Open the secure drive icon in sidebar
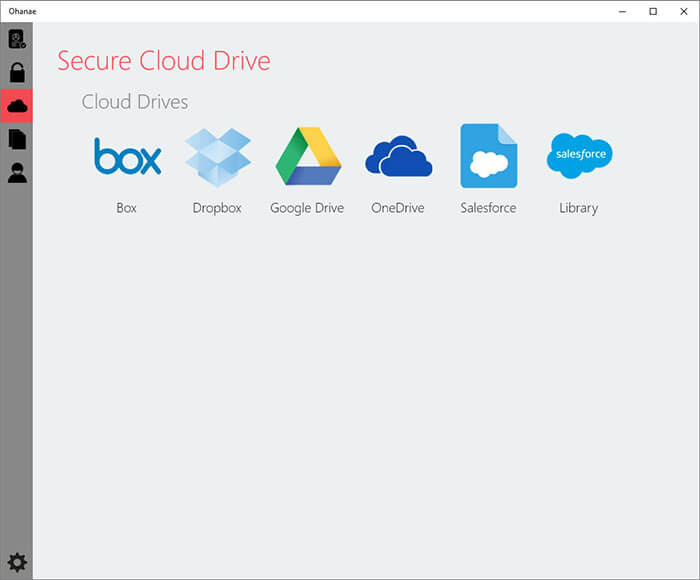 click(x=17, y=39)
